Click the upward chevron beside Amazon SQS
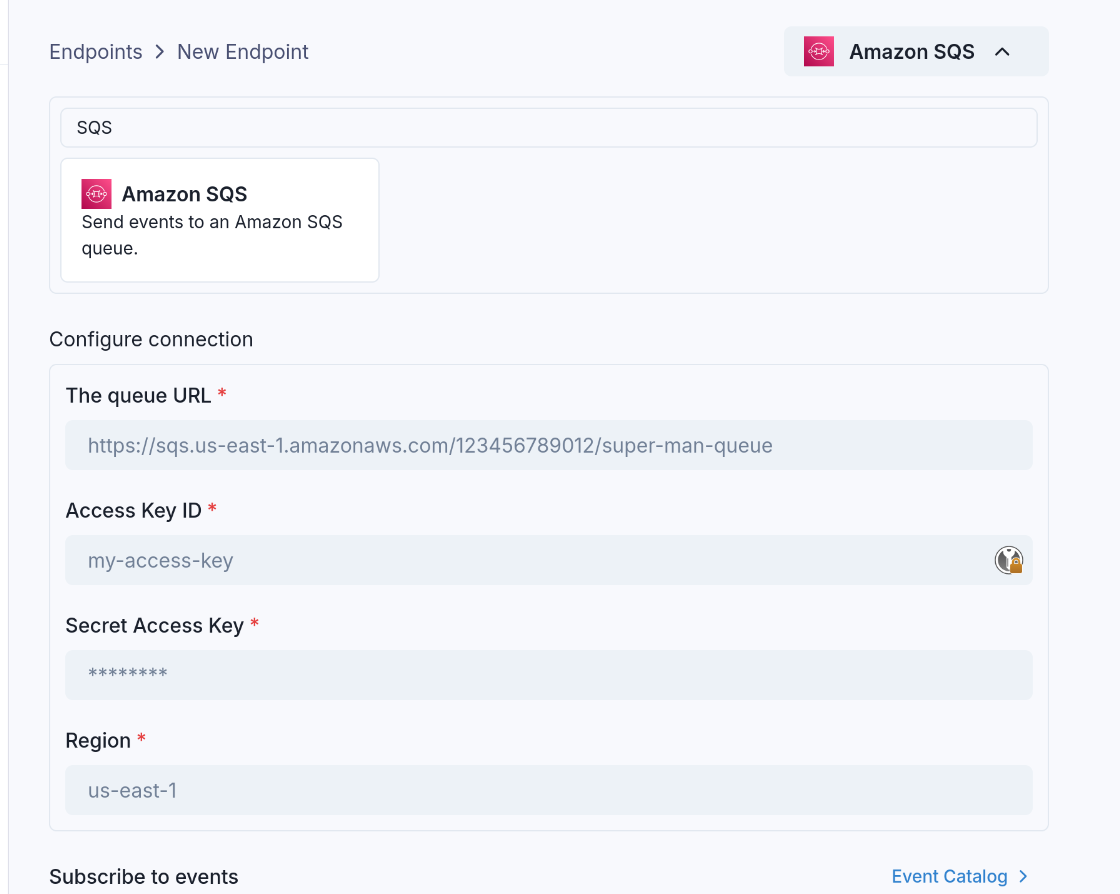 pos(1001,51)
